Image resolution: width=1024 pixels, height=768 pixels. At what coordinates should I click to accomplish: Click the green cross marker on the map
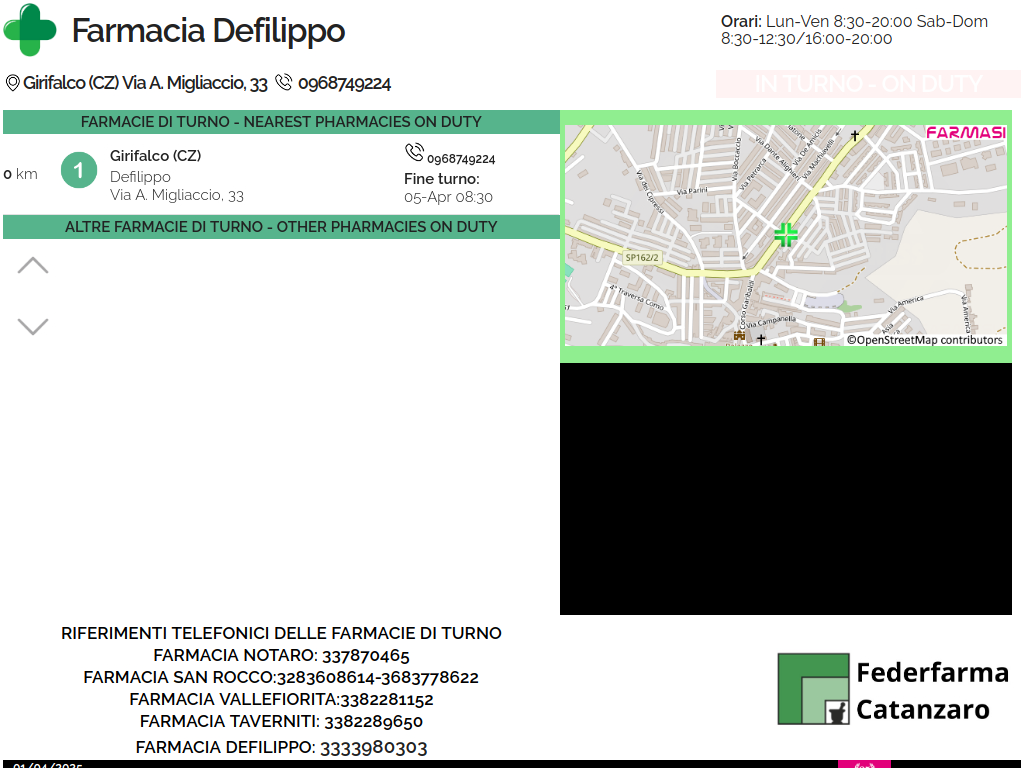786,235
